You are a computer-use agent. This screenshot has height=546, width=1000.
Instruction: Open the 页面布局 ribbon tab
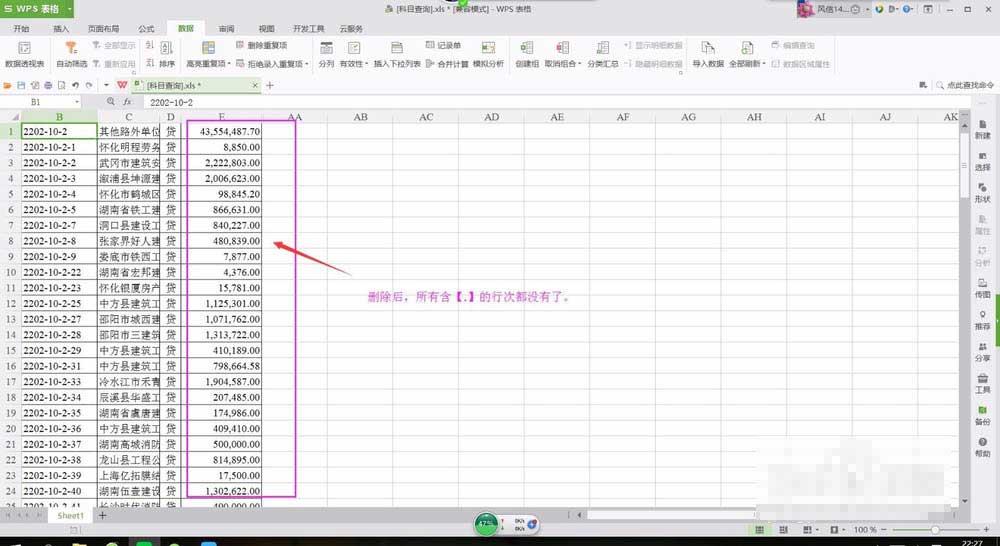103,29
